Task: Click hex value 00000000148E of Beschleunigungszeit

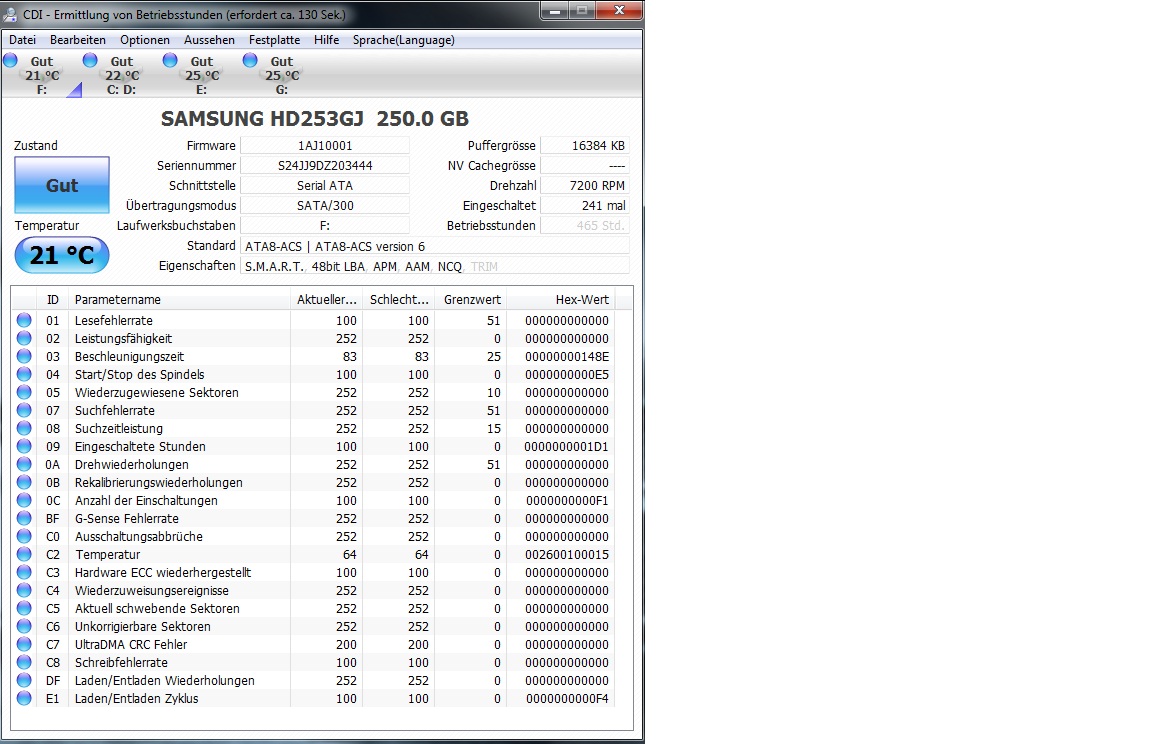Action: (566, 356)
